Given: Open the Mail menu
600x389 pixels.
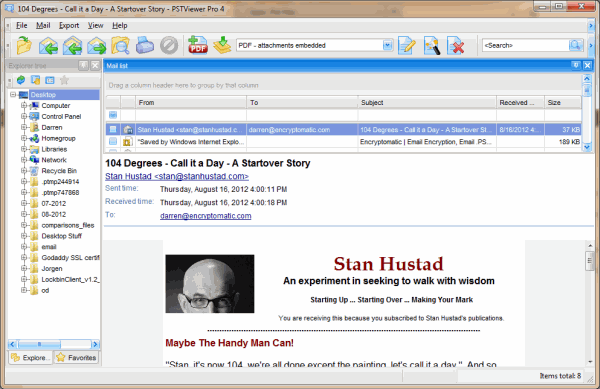Looking at the screenshot, I should pyautogui.click(x=43, y=26).
